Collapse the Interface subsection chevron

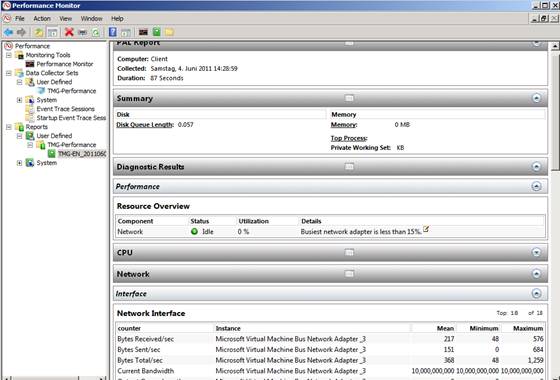[536, 294]
